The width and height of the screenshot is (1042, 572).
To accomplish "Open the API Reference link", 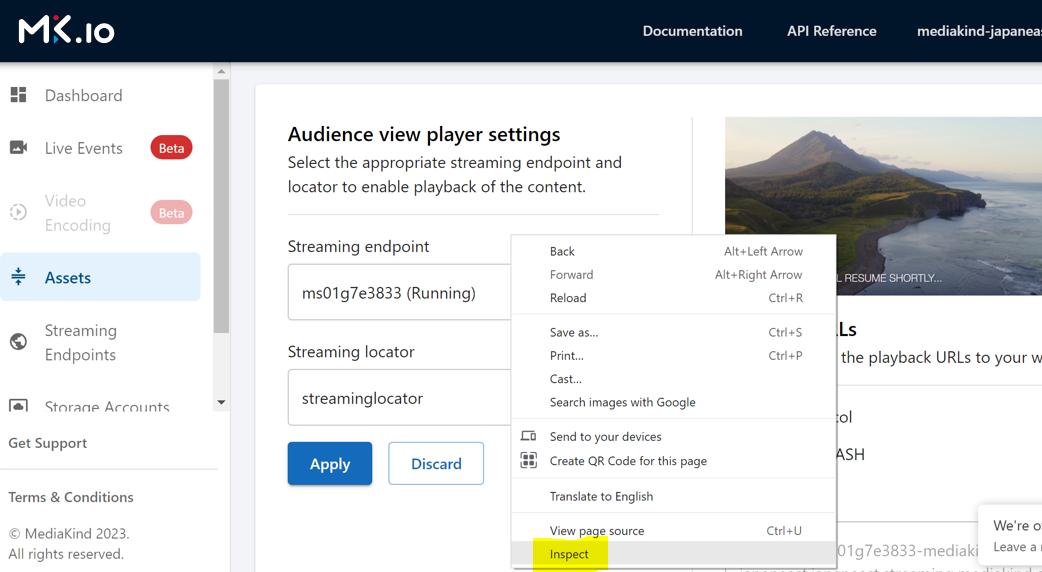I will 831,31.
